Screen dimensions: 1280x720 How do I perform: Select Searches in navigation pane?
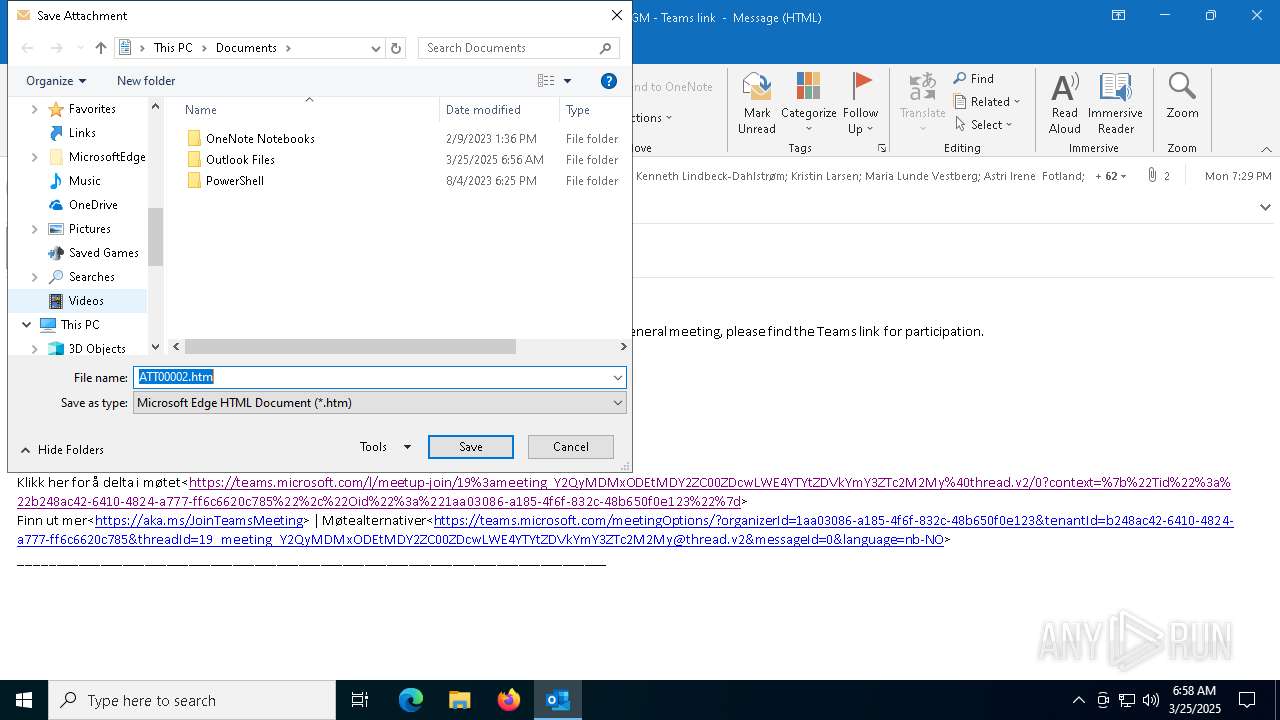[x=91, y=277]
